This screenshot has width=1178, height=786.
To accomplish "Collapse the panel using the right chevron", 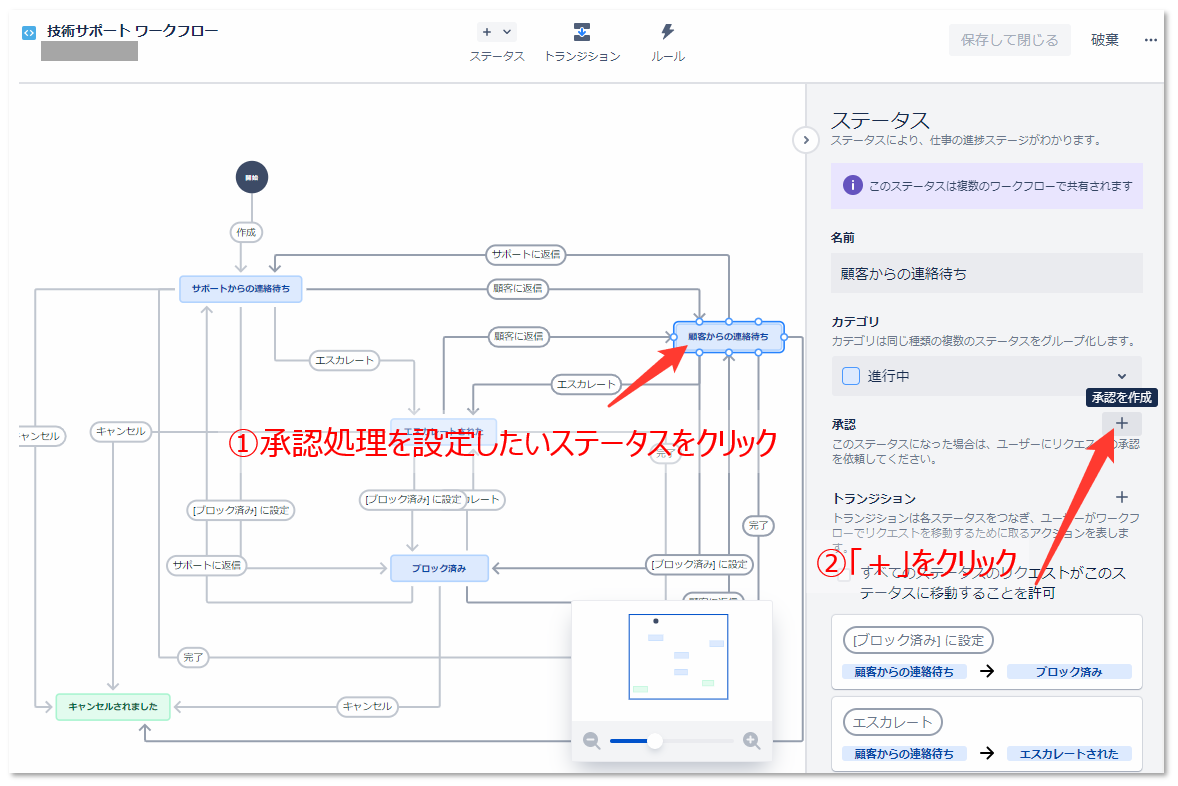I will [x=805, y=140].
